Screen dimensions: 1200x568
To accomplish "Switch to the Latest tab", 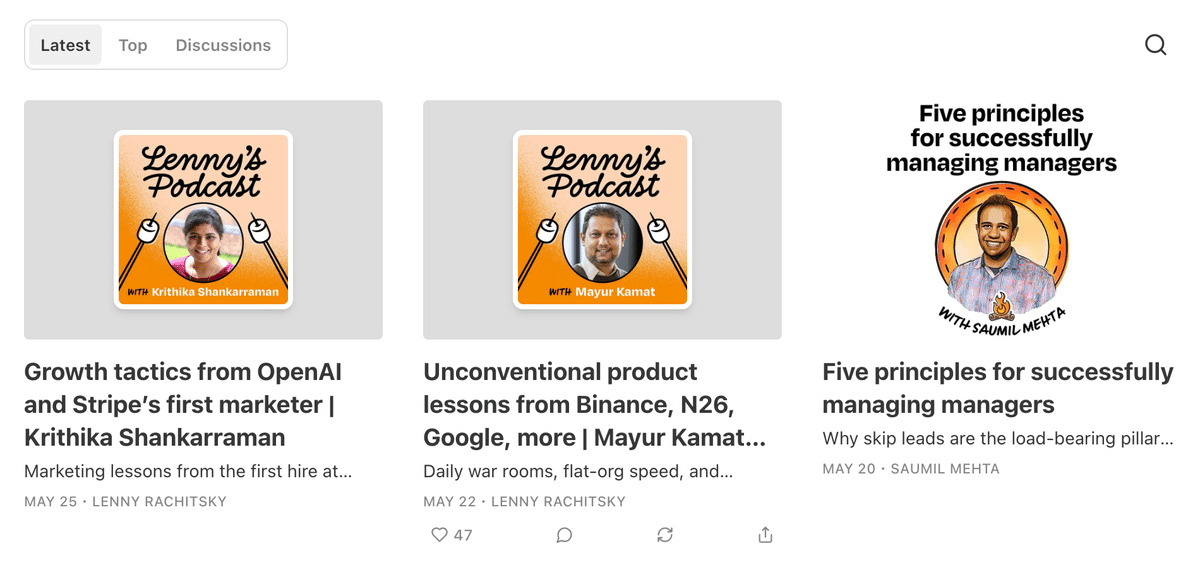I will (x=65, y=45).
